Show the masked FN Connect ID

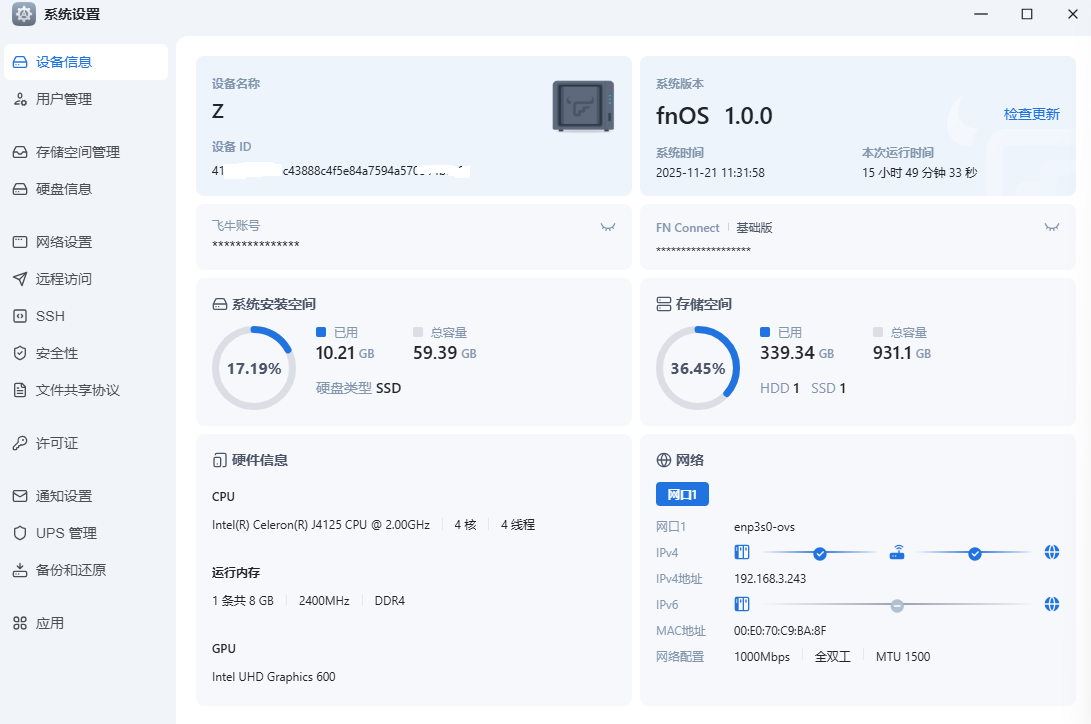pos(1051,227)
